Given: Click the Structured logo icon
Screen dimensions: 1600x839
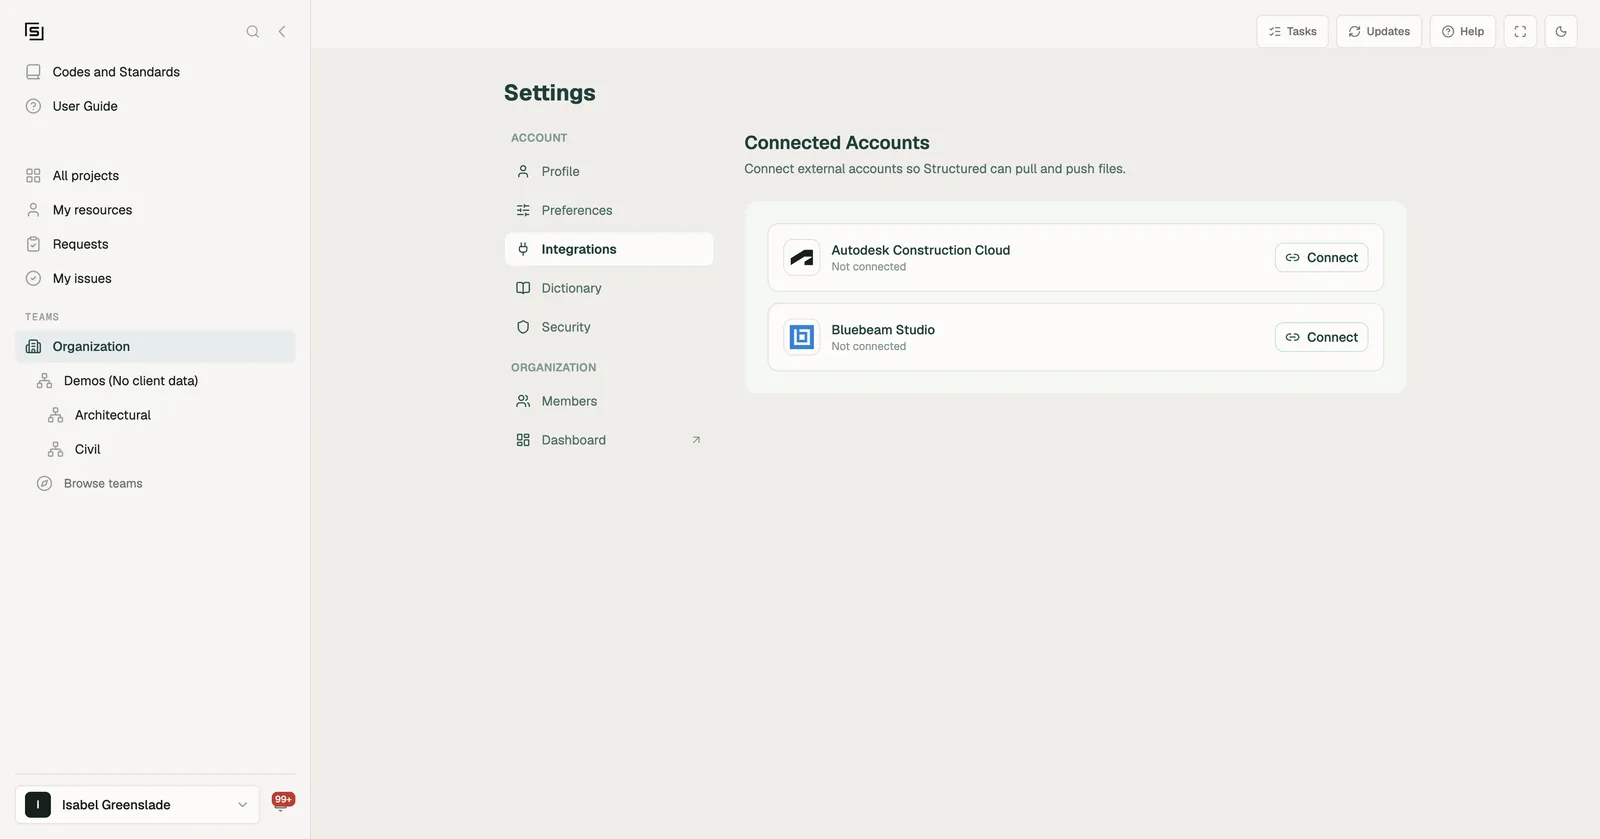Looking at the screenshot, I should [x=34, y=32].
